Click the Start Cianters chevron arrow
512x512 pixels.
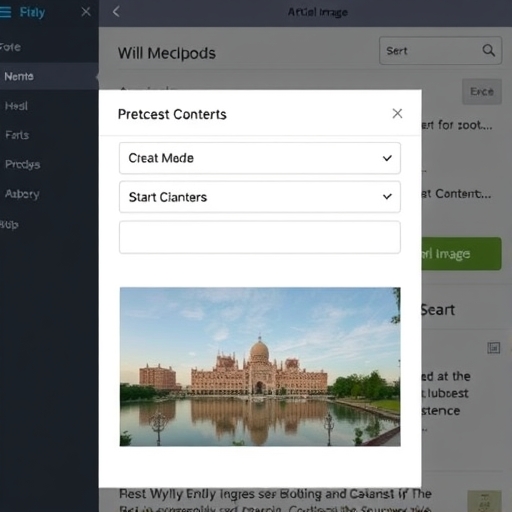pyautogui.click(x=387, y=197)
